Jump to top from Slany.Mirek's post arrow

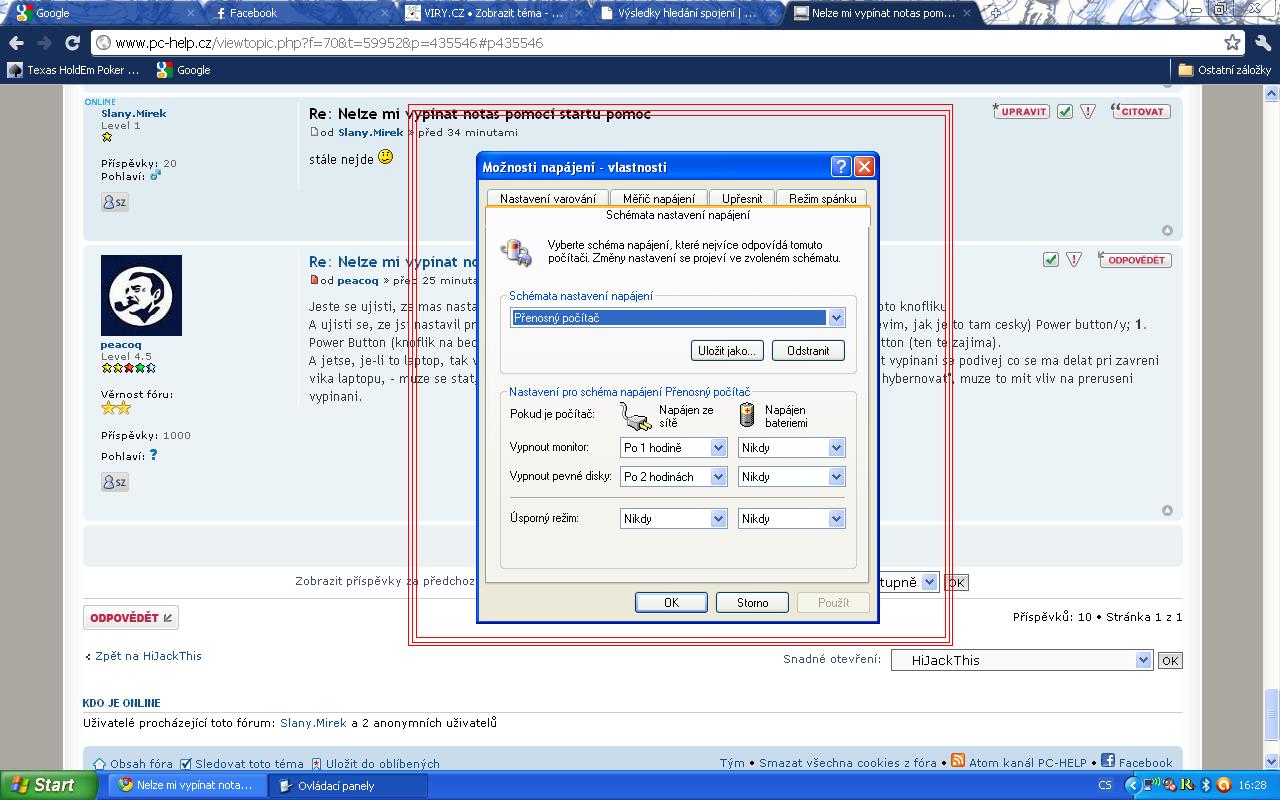(1167, 231)
